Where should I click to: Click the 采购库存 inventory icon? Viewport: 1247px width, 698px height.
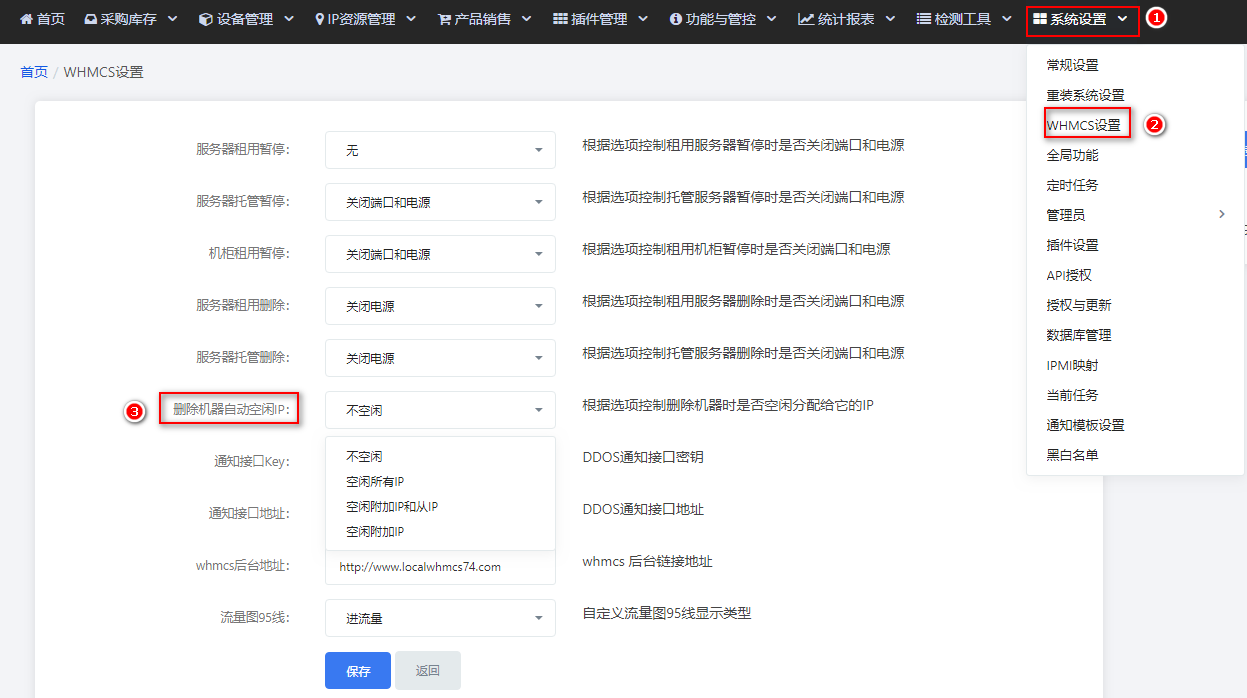91,19
